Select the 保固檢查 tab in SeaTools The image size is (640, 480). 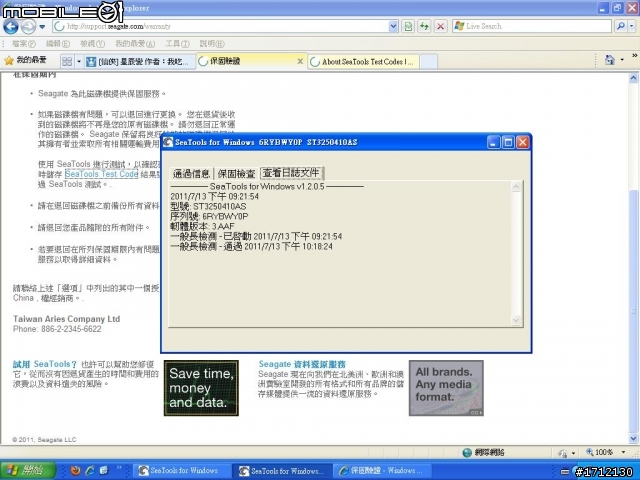(x=236, y=174)
